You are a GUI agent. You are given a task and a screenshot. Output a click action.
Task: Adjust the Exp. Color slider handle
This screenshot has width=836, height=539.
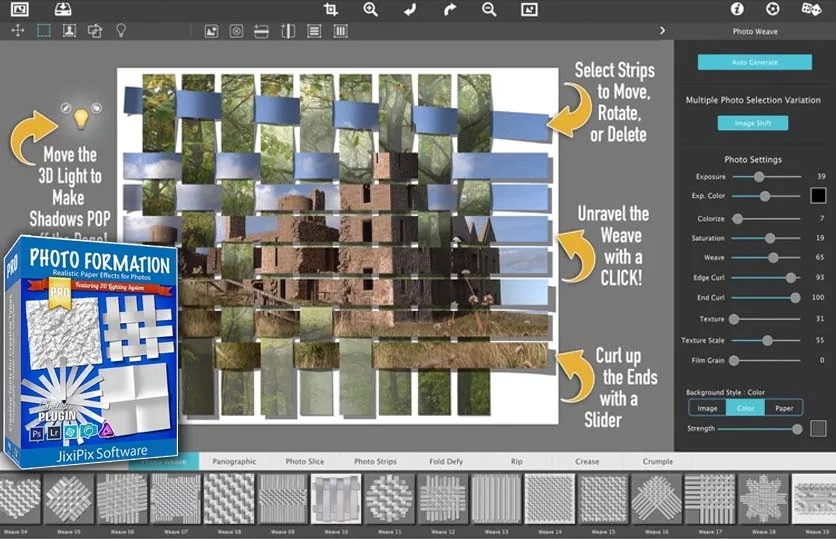click(765, 196)
